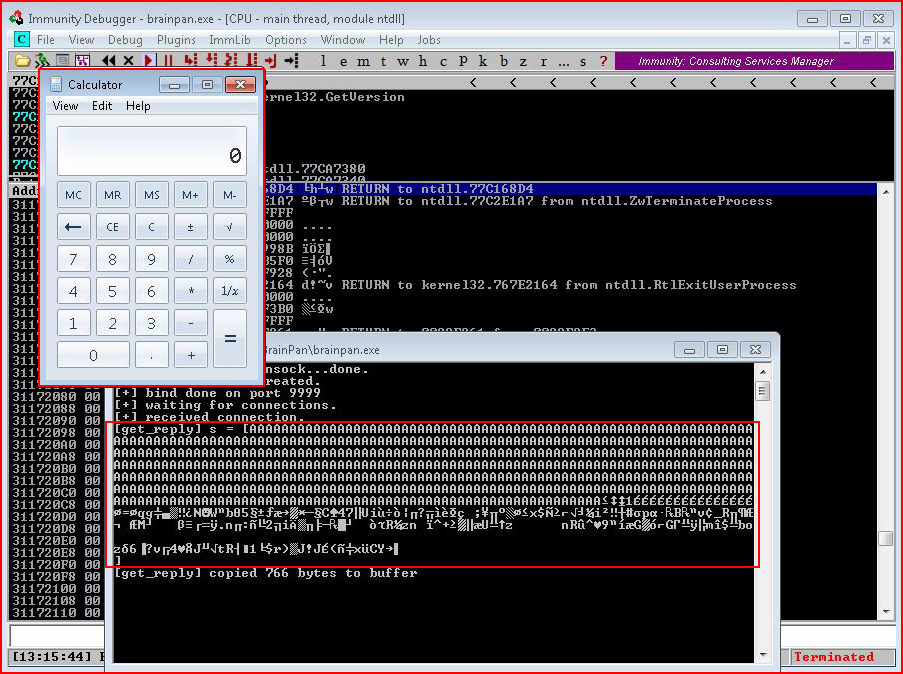Image resolution: width=903 pixels, height=674 pixels.
Task: Click the red question mark help icon
Action: click(x=603, y=61)
